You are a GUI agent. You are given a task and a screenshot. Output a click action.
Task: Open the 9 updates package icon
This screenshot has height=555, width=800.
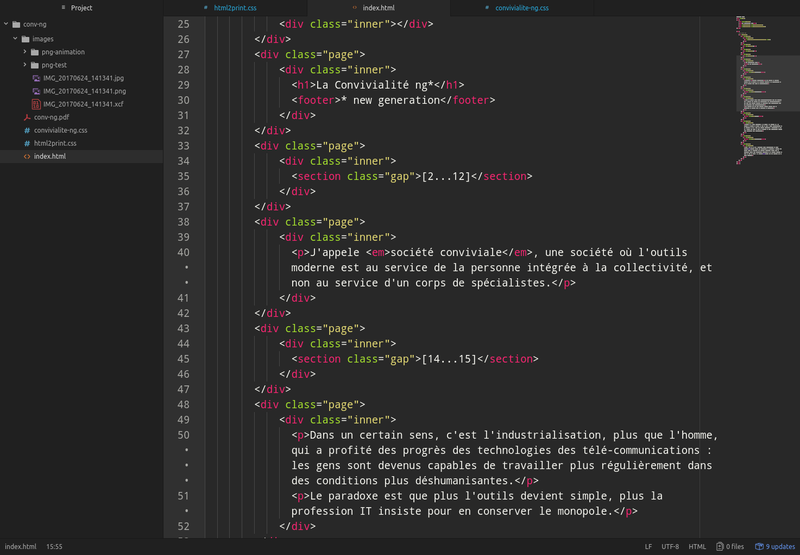[759, 546]
